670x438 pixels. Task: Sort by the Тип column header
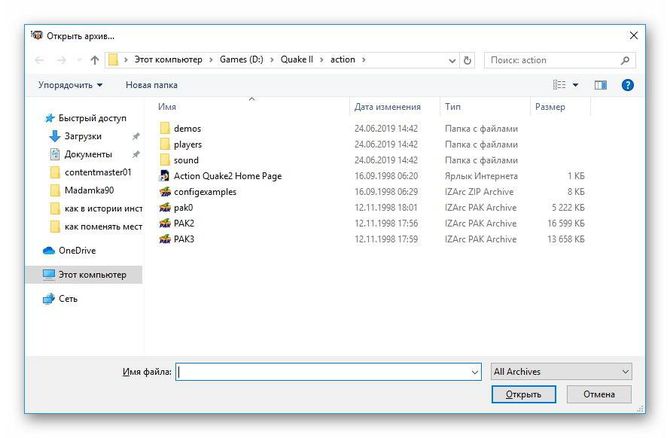[453, 107]
